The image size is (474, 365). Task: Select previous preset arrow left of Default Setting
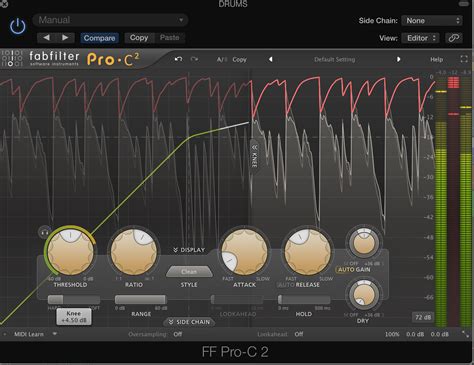[270, 59]
